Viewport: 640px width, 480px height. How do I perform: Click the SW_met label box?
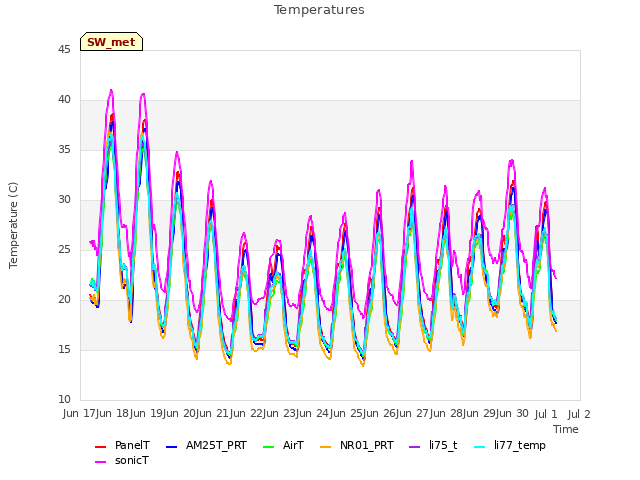click(x=111, y=42)
